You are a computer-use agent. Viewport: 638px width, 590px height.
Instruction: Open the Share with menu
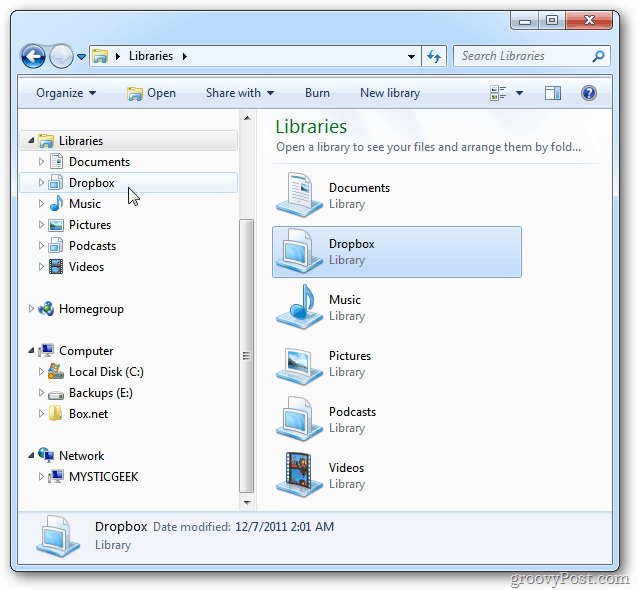[x=240, y=93]
